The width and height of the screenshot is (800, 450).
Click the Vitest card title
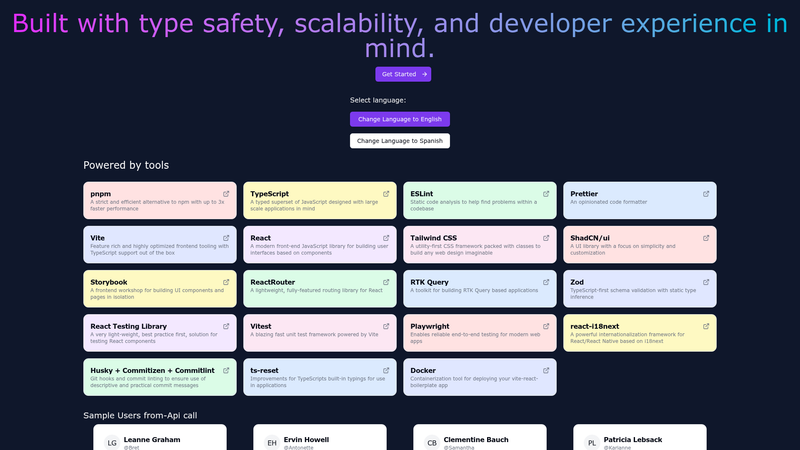click(261, 326)
